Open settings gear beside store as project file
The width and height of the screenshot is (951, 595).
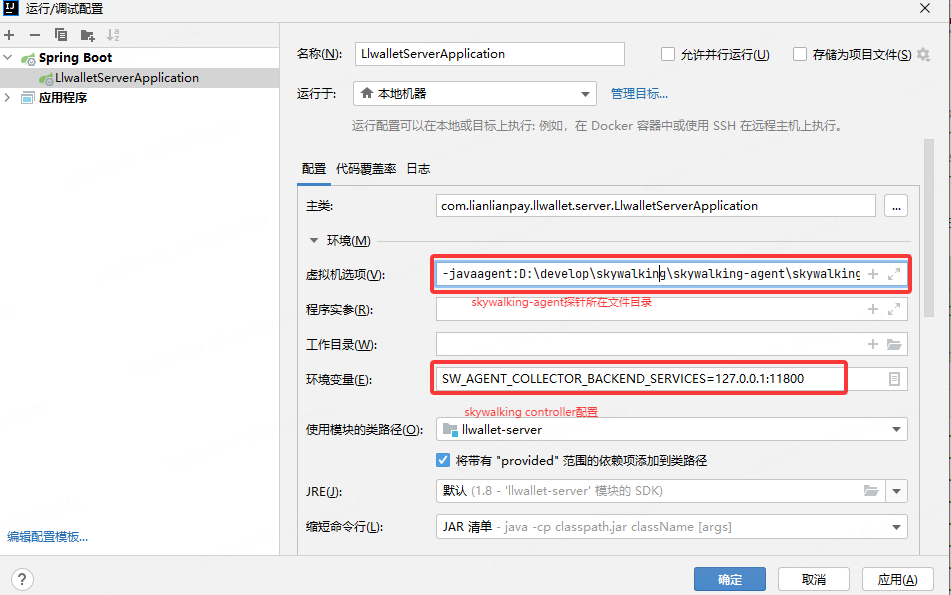click(x=923, y=55)
